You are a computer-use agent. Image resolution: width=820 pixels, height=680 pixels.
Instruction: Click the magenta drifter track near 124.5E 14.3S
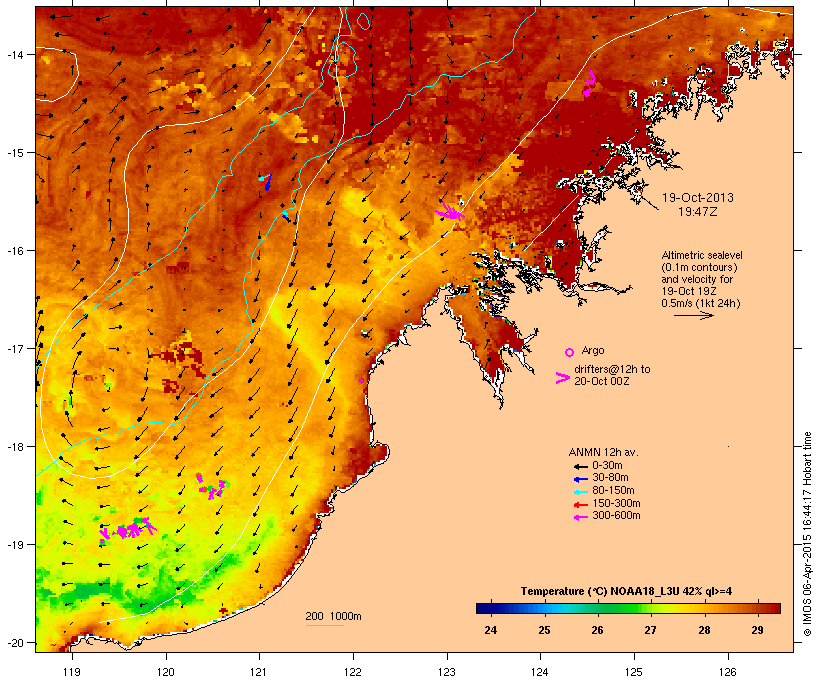[x=589, y=84]
